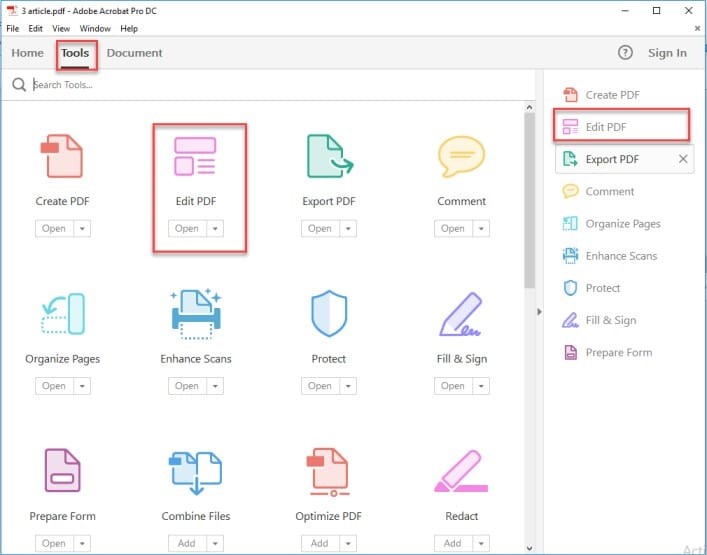The image size is (707, 555).
Task: Select Prepare Form in the right sidebar
Action: 607,353
